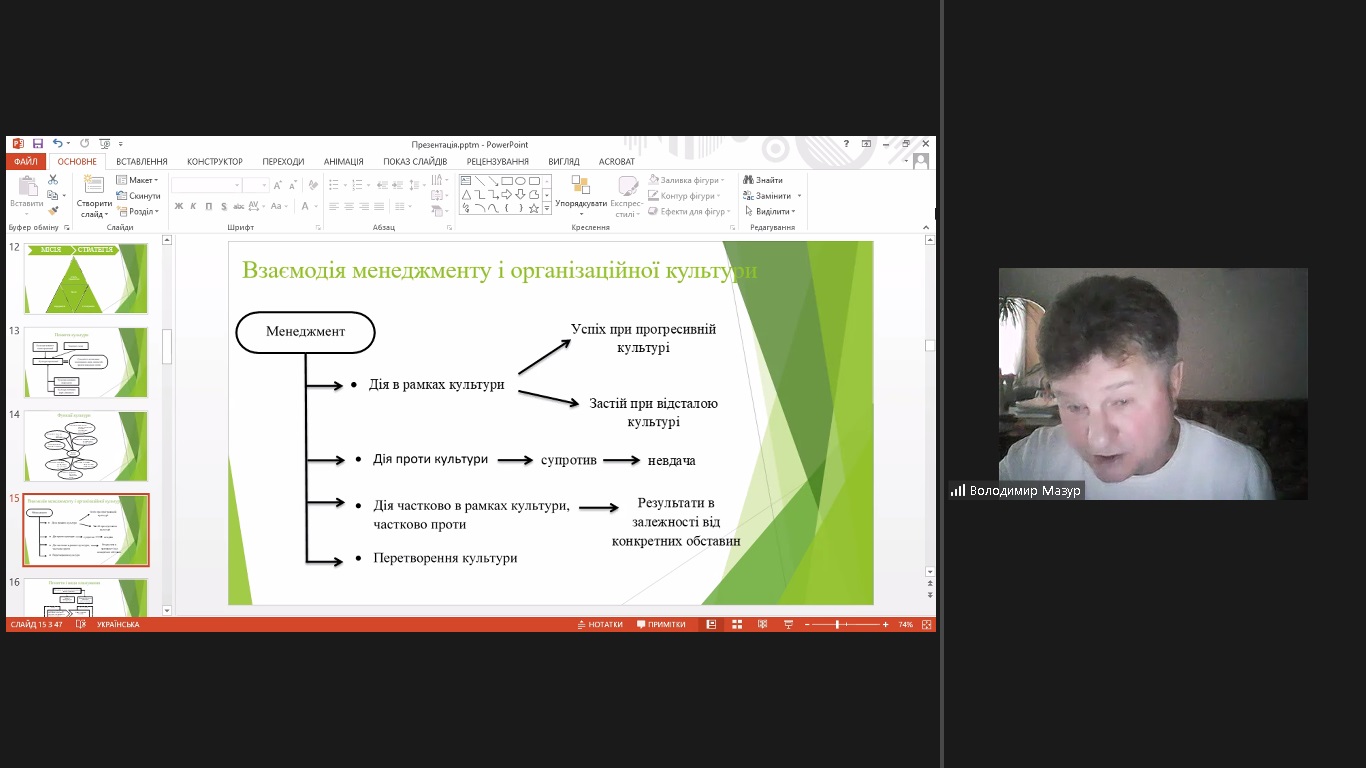1366x768 pixels.
Task: Click the Save icon in quick access toolbar
Action: pyautogui.click(x=38, y=144)
